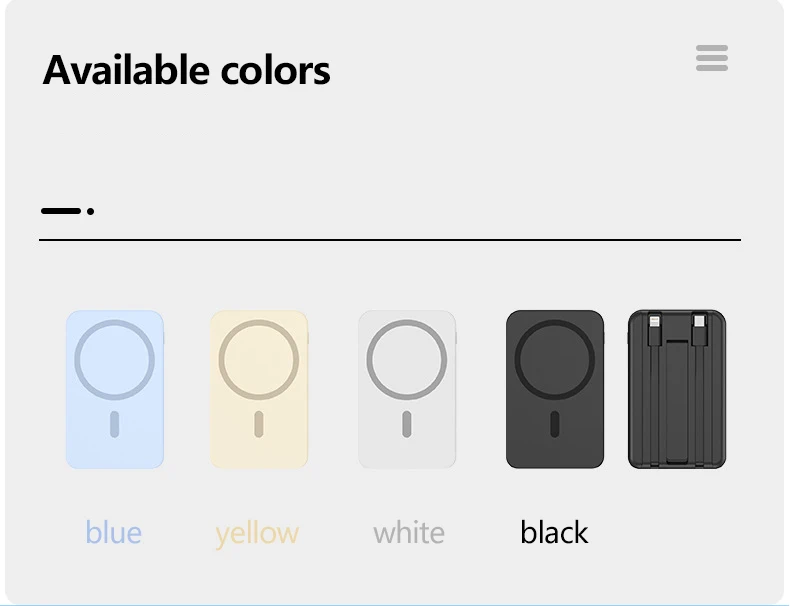Click the "white" color label
This screenshot has height=606, width=790.
point(409,532)
